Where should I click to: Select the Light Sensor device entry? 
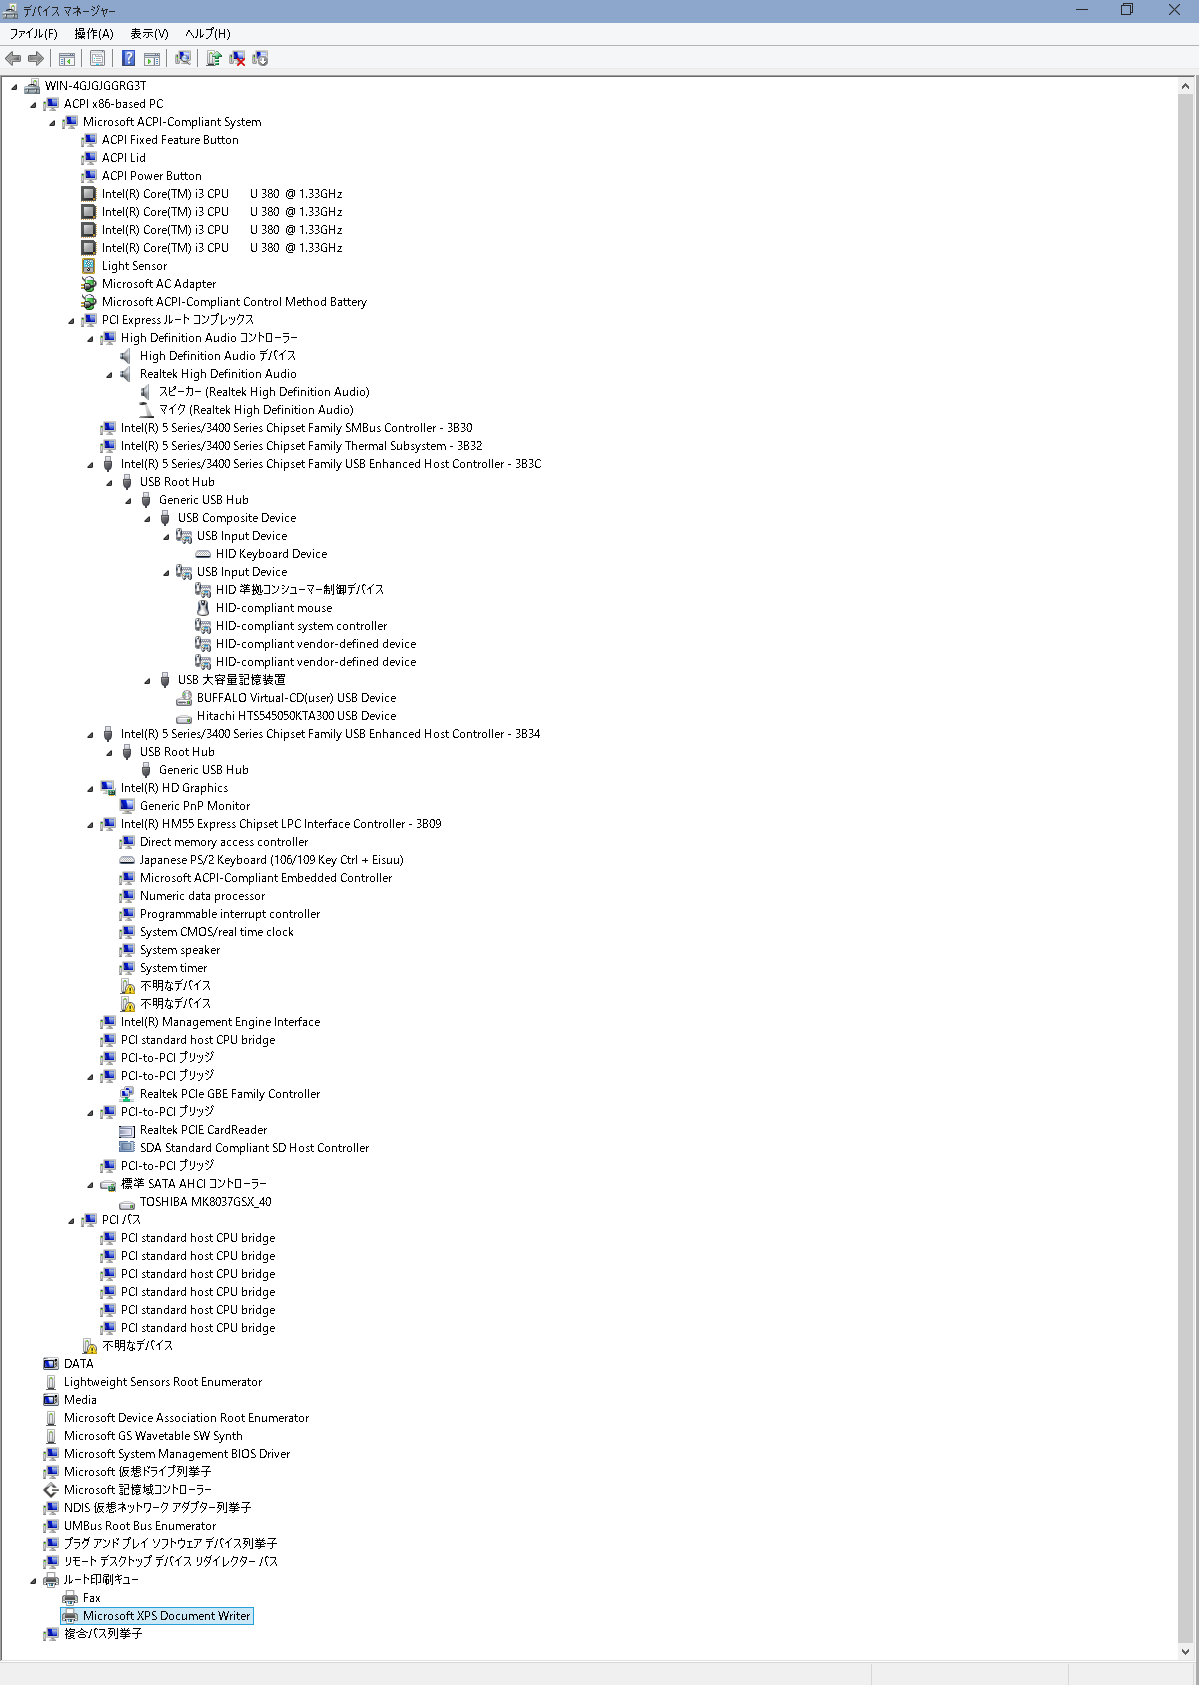click(134, 266)
